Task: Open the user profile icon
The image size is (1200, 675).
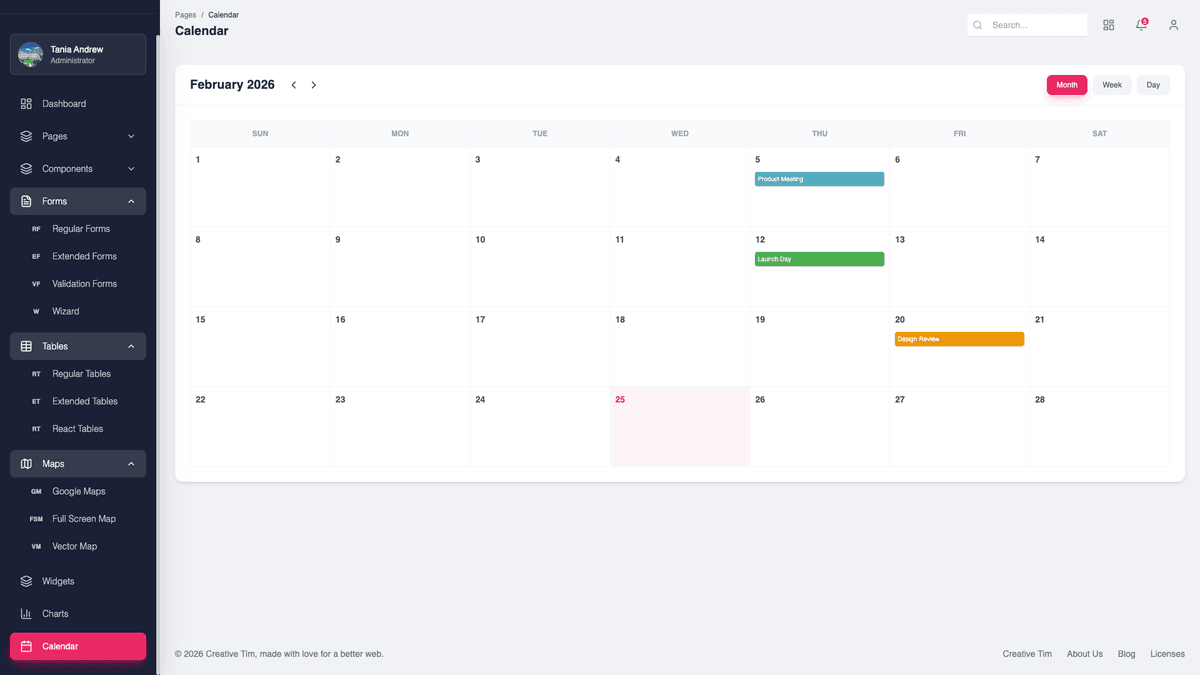Action: (1173, 25)
